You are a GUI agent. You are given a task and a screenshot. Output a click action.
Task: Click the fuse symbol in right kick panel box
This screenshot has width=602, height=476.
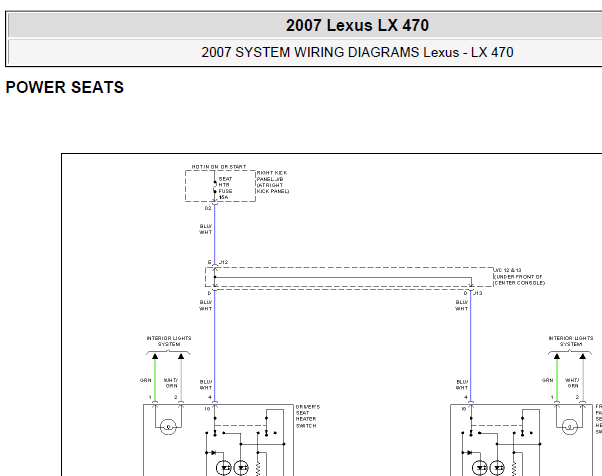coord(215,187)
